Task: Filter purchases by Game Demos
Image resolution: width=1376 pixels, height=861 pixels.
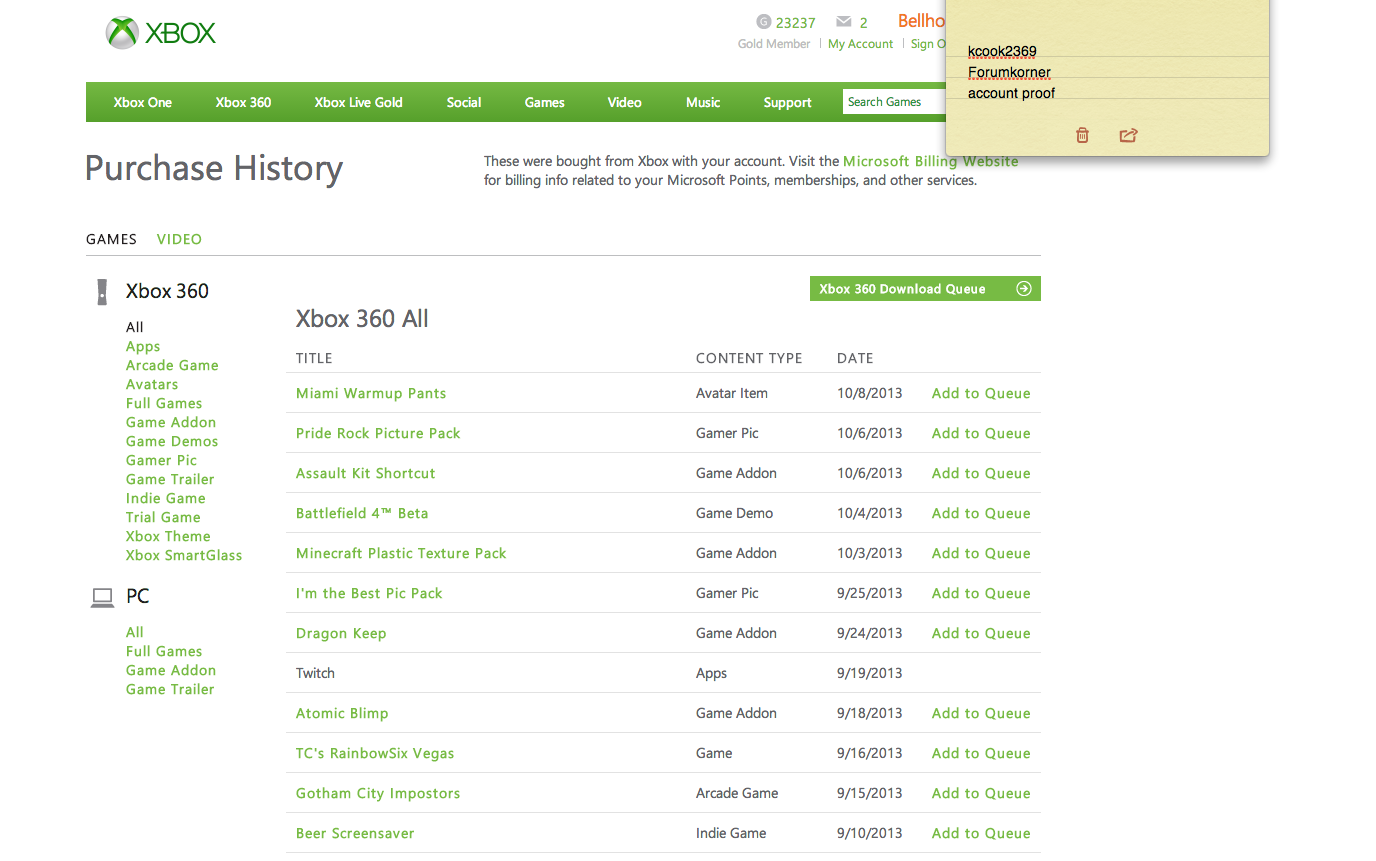Action: (x=172, y=441)
